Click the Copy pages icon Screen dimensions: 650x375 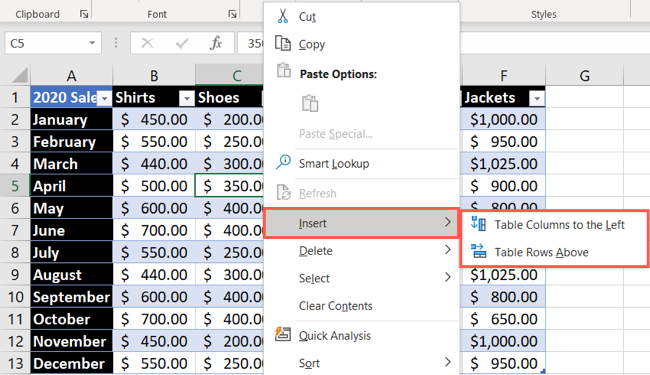coord(283,43)
